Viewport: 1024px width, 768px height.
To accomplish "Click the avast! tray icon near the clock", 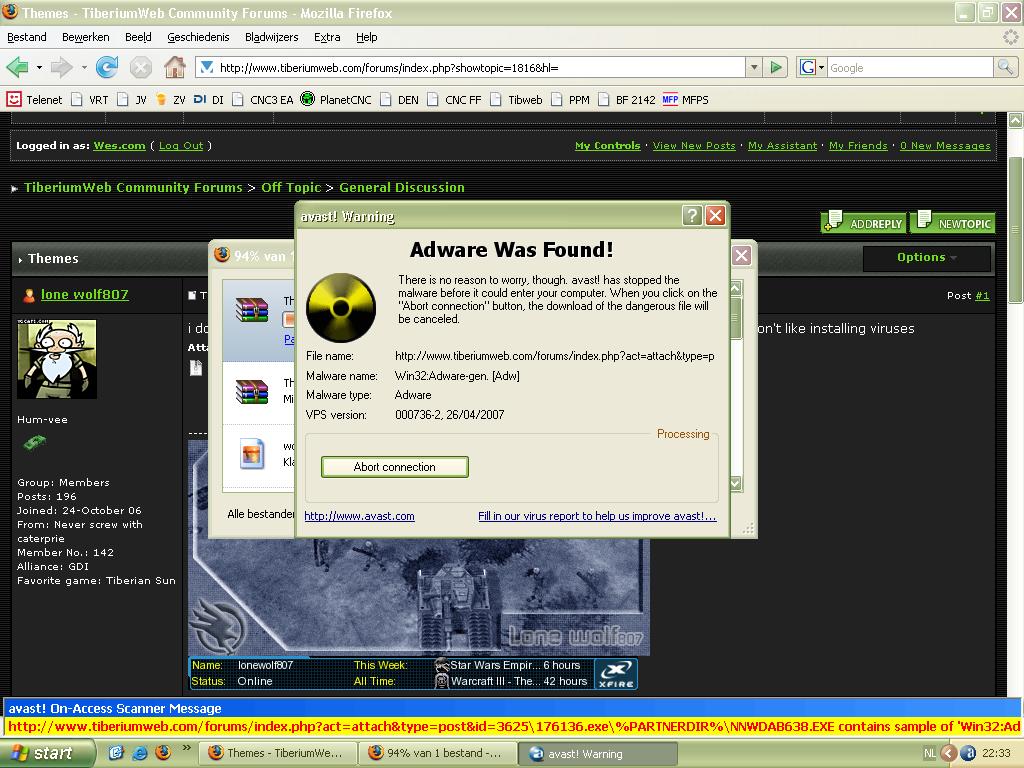I will pos(967,753).
